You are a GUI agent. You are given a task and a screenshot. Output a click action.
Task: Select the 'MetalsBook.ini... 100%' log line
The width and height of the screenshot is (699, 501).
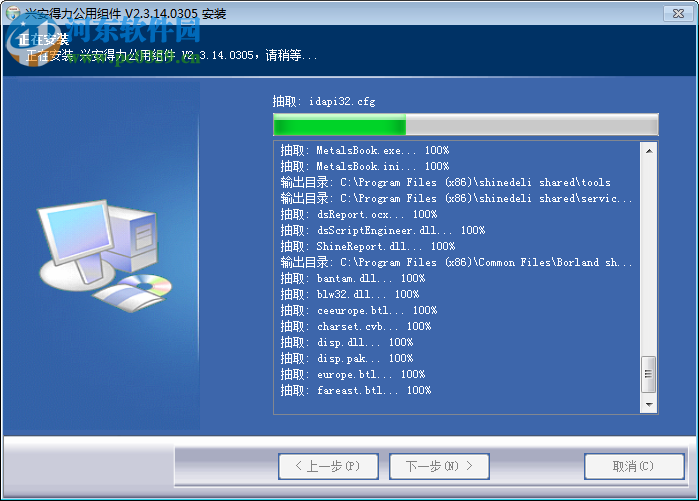click(365, 166)
